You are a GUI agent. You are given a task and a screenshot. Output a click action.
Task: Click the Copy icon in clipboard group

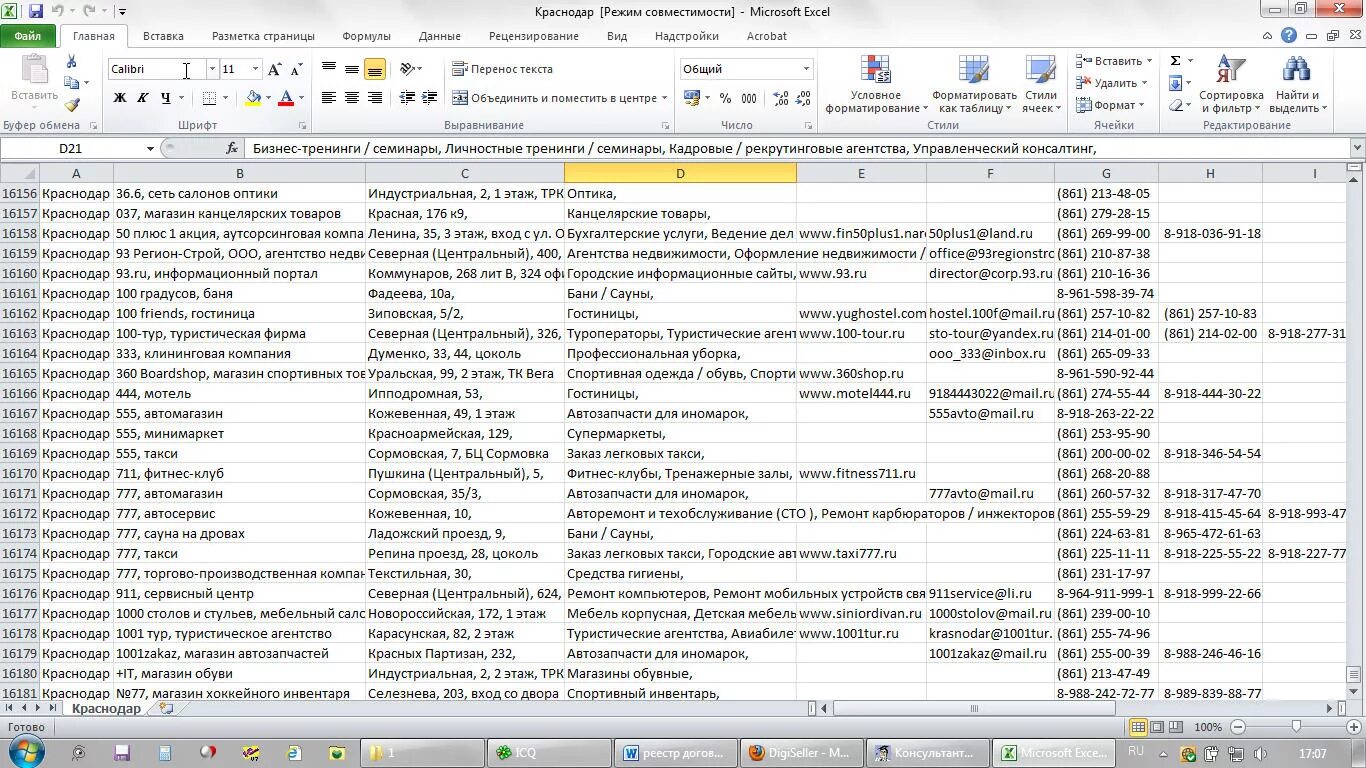click(x=72, y=83)
